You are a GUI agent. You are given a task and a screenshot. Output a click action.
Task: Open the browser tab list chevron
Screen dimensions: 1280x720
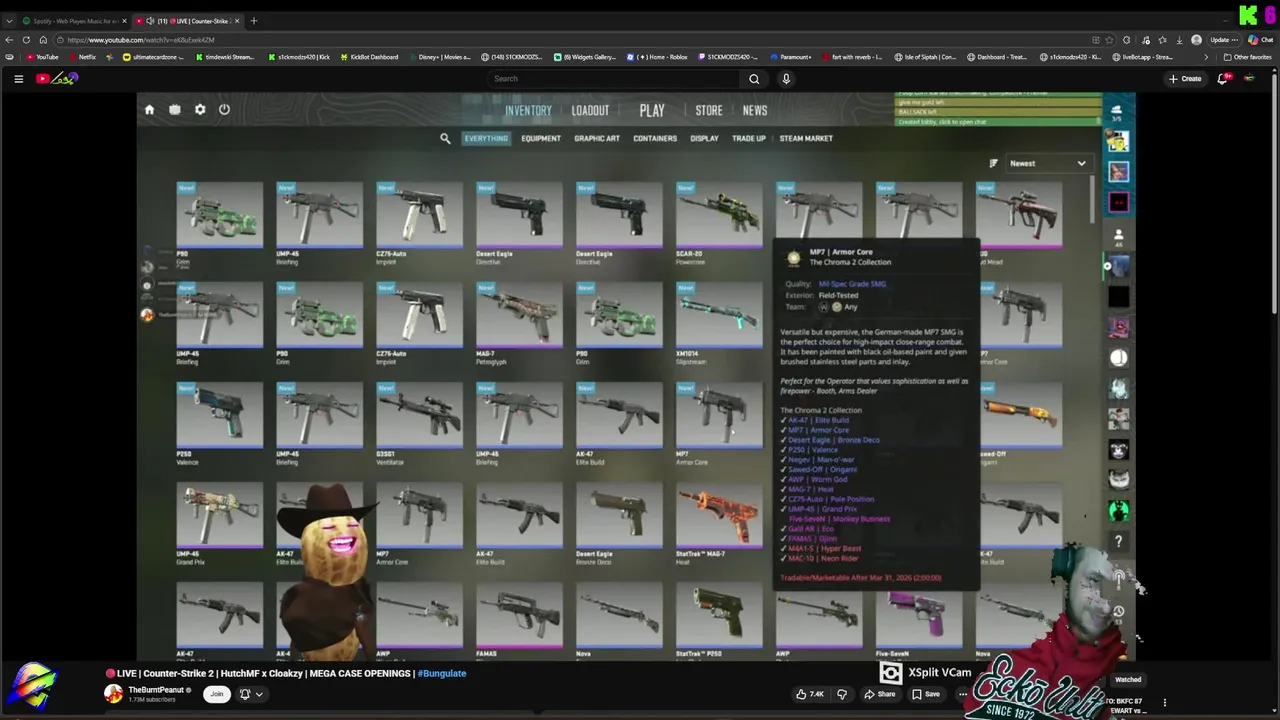click(x=9, y=21)
